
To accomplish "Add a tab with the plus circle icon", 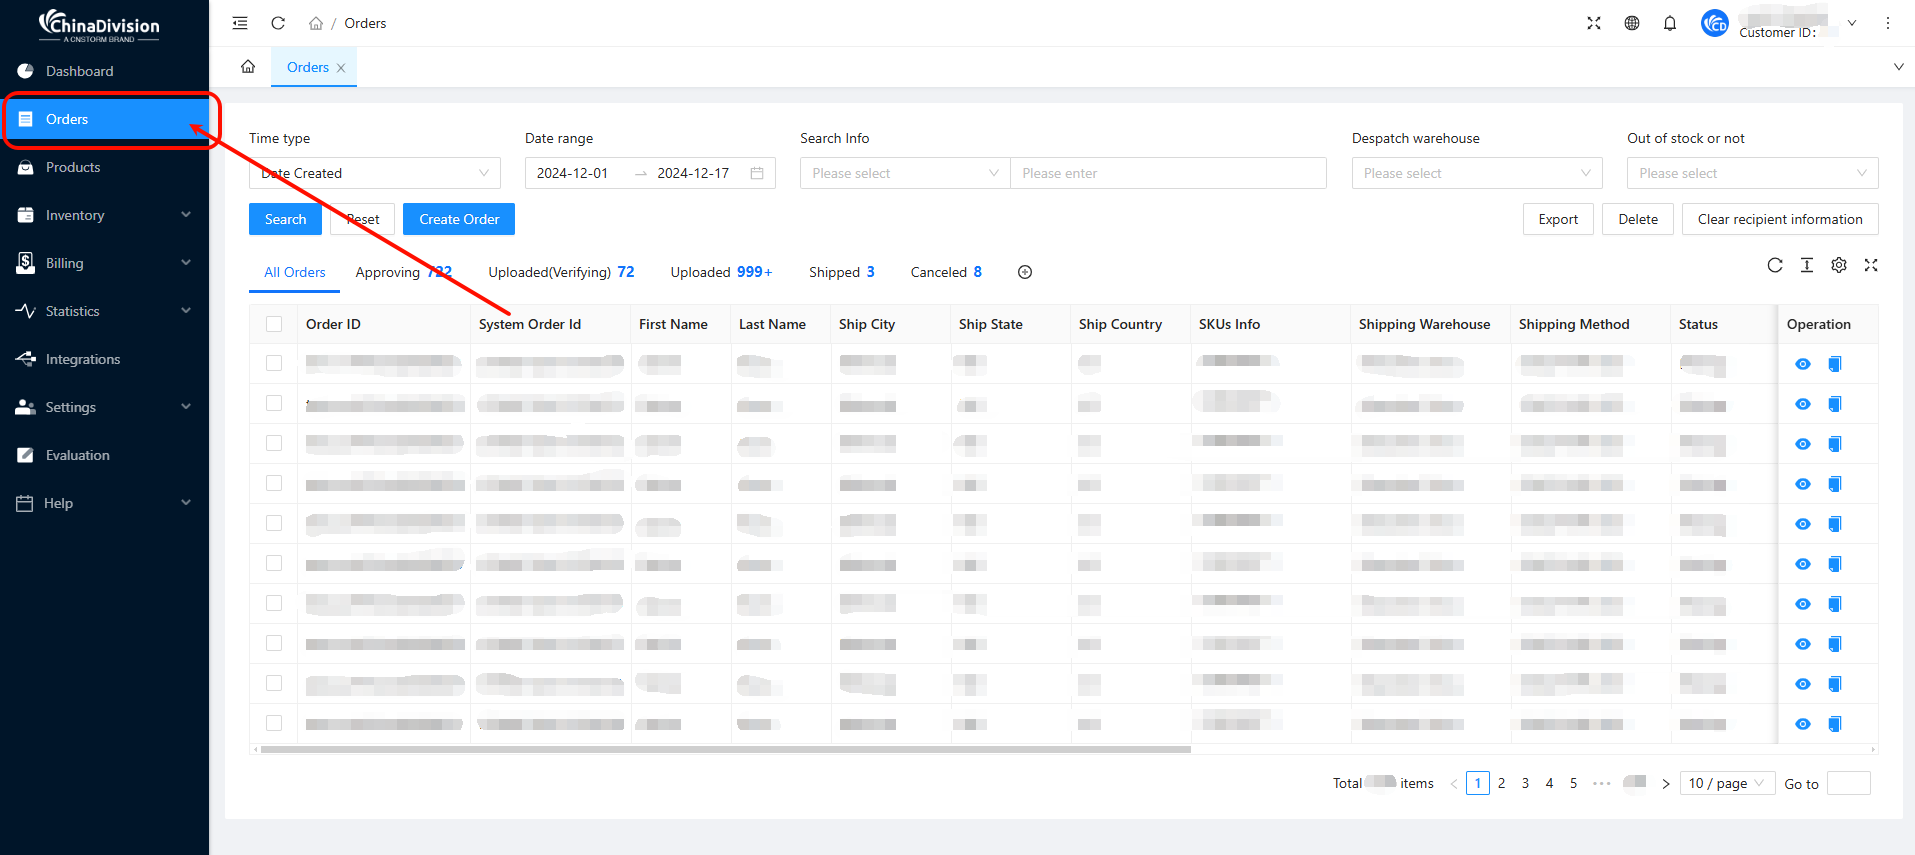I will coord(1025,272).
